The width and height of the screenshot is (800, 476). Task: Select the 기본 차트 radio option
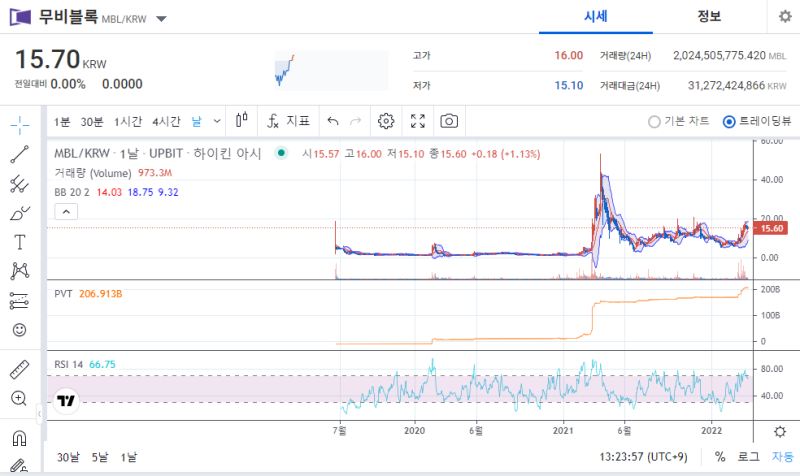(x=678, y=121)
